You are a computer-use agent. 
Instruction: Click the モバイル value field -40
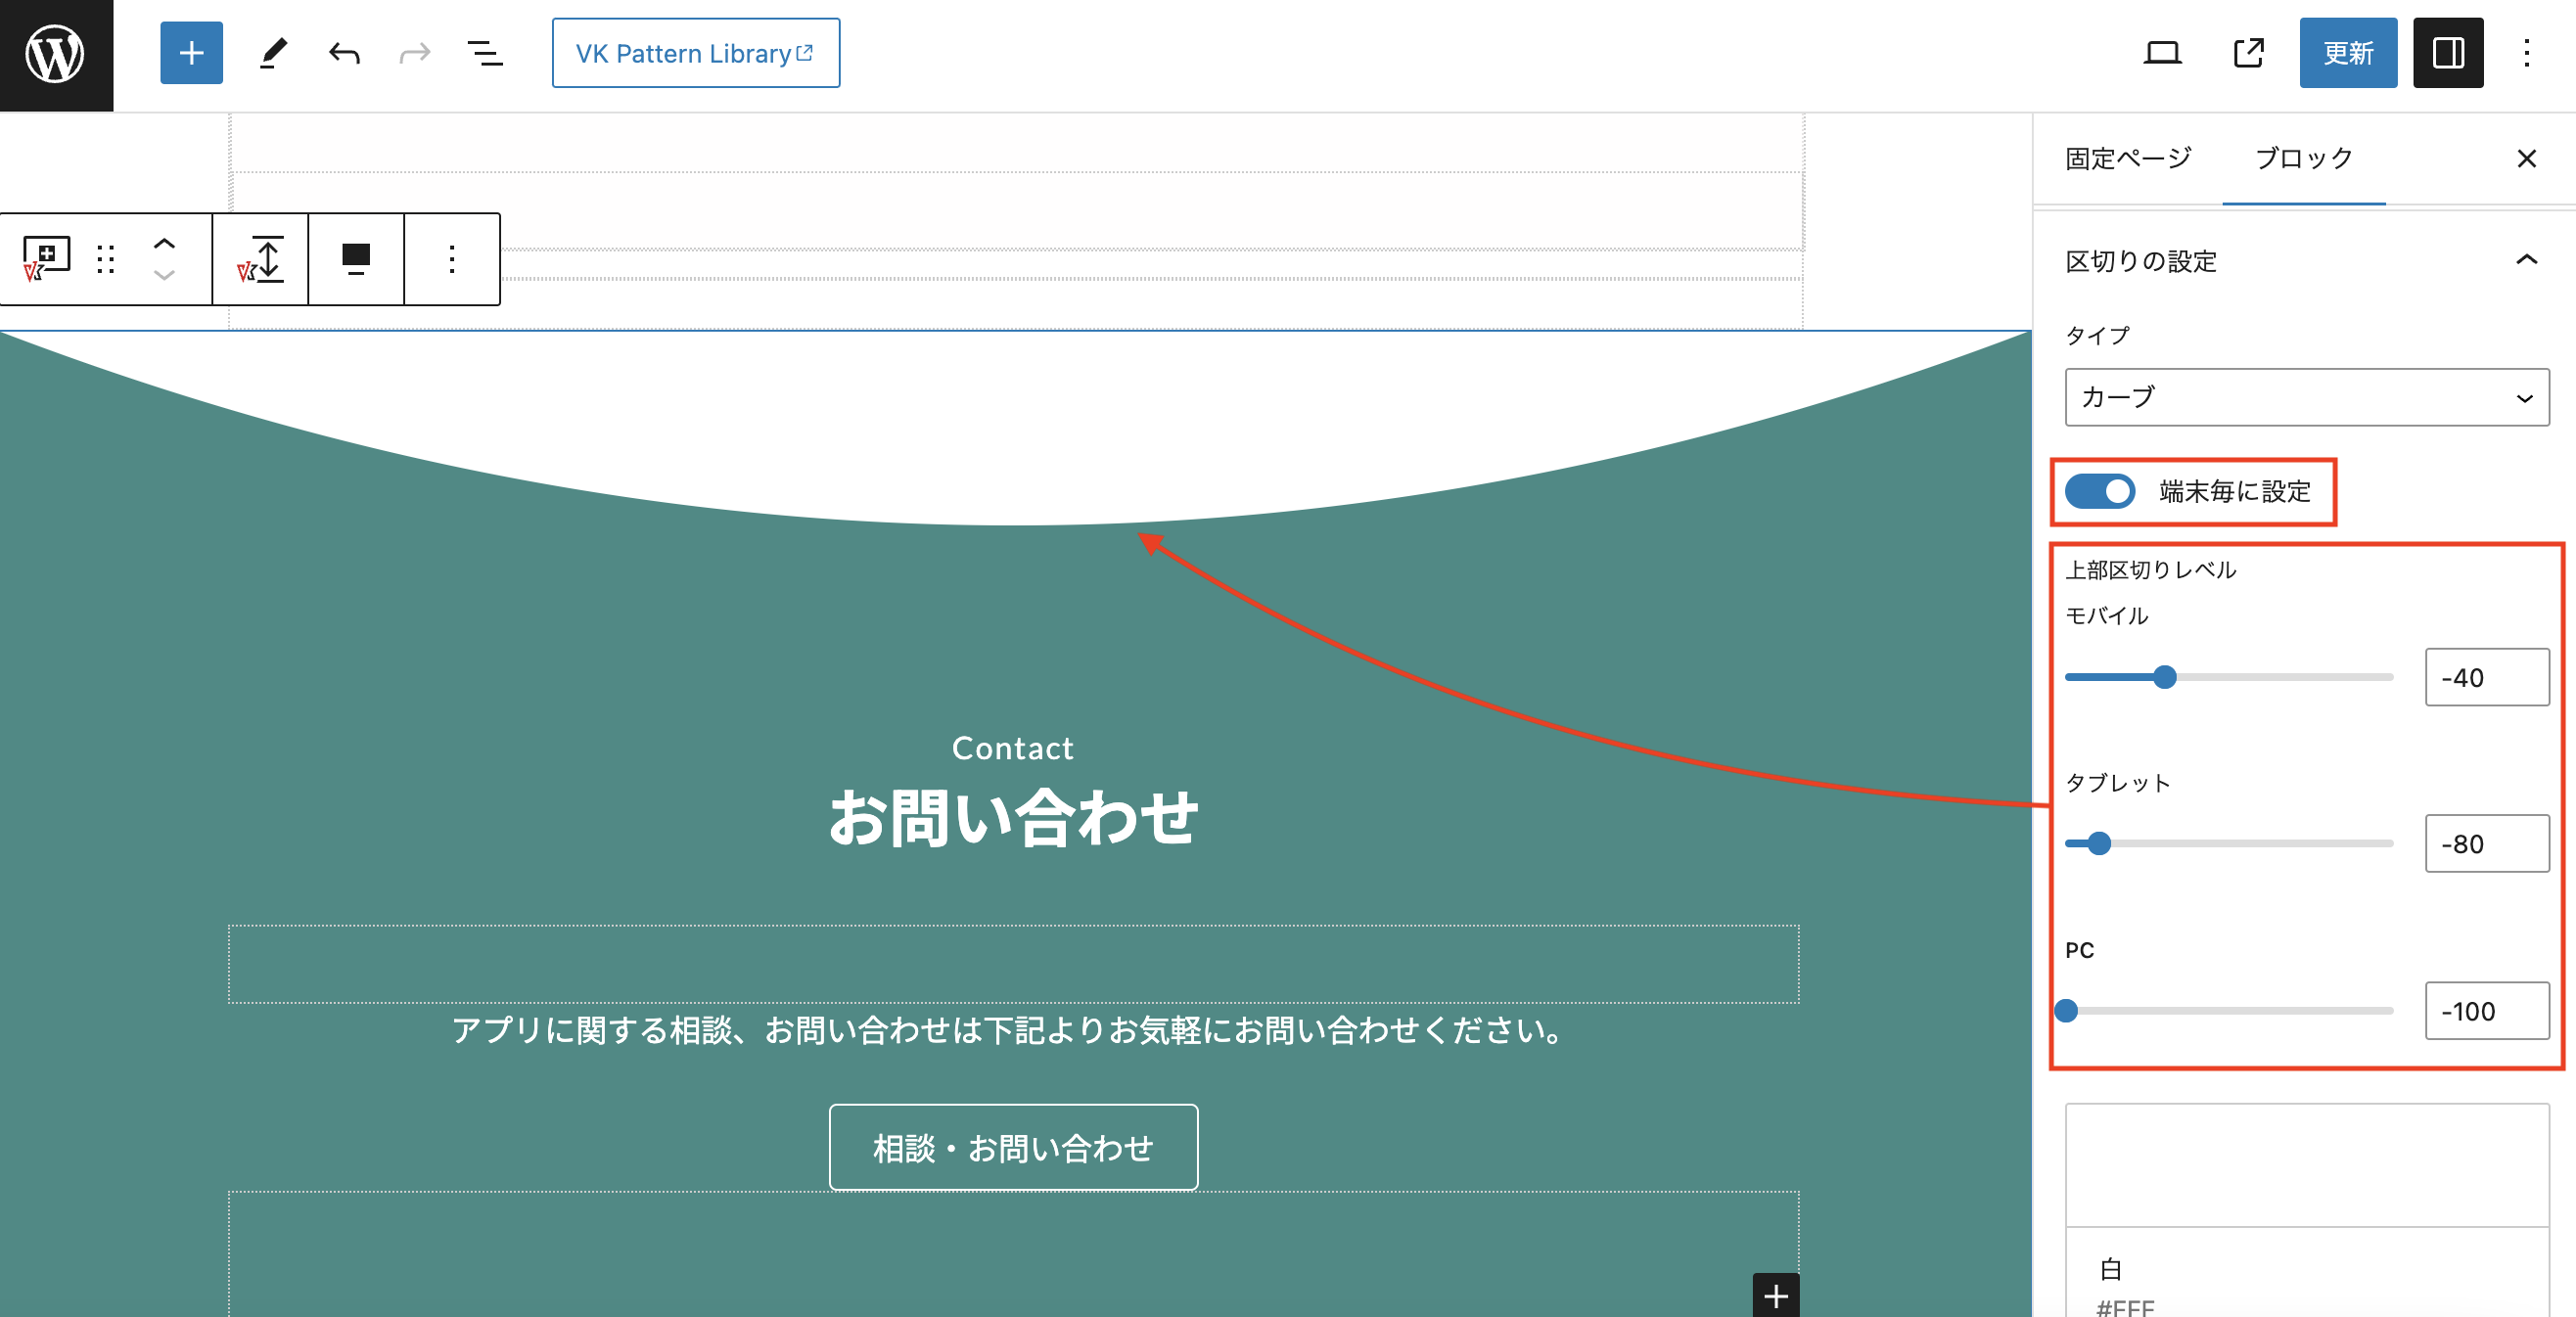tap(2487, 677)
